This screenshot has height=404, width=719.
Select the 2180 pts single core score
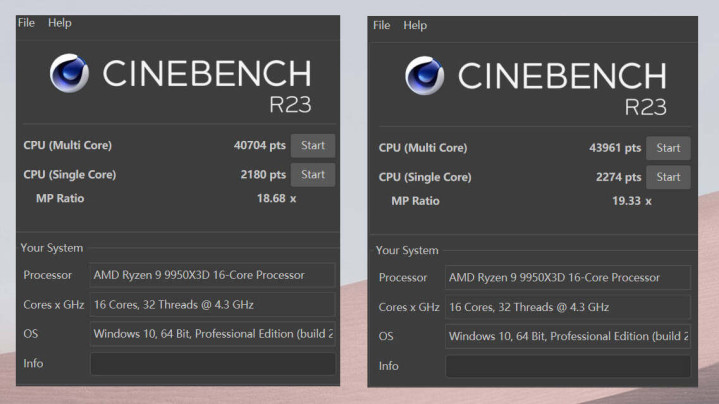[x=263, y=175]
